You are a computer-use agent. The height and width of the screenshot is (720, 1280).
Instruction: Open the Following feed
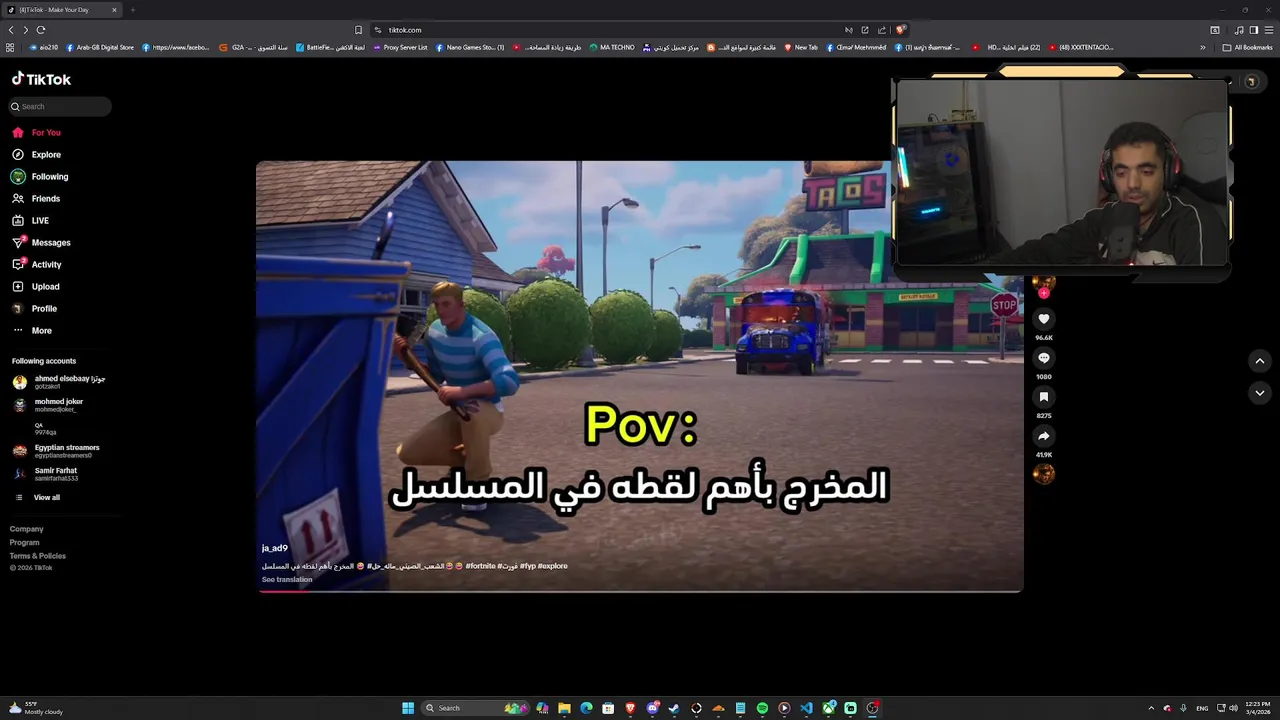(50, 176)
